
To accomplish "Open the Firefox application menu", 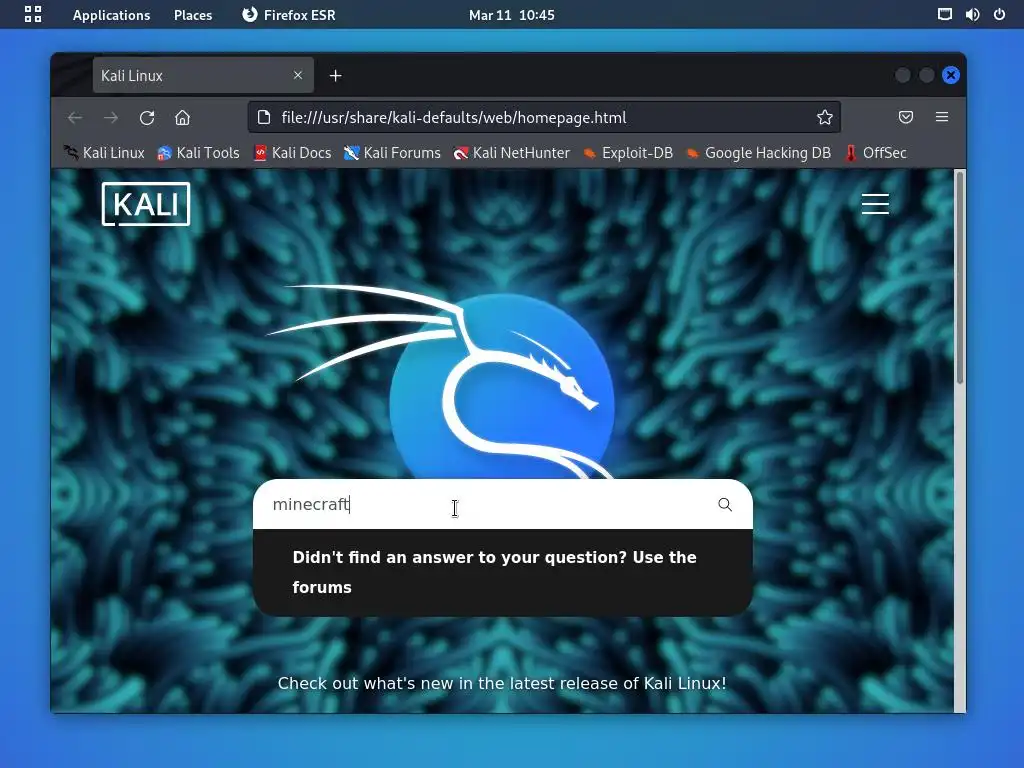I will [942, 118].
